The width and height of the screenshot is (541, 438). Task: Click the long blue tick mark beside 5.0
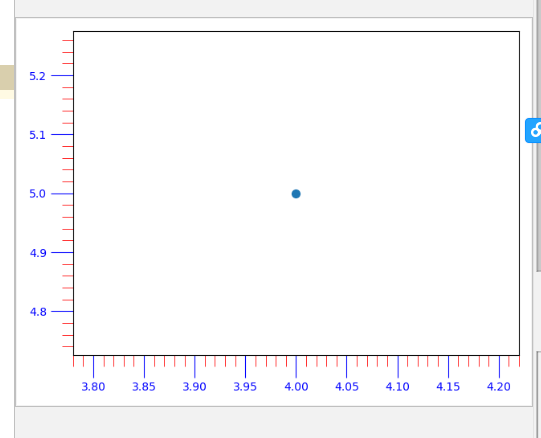(62, 194)
